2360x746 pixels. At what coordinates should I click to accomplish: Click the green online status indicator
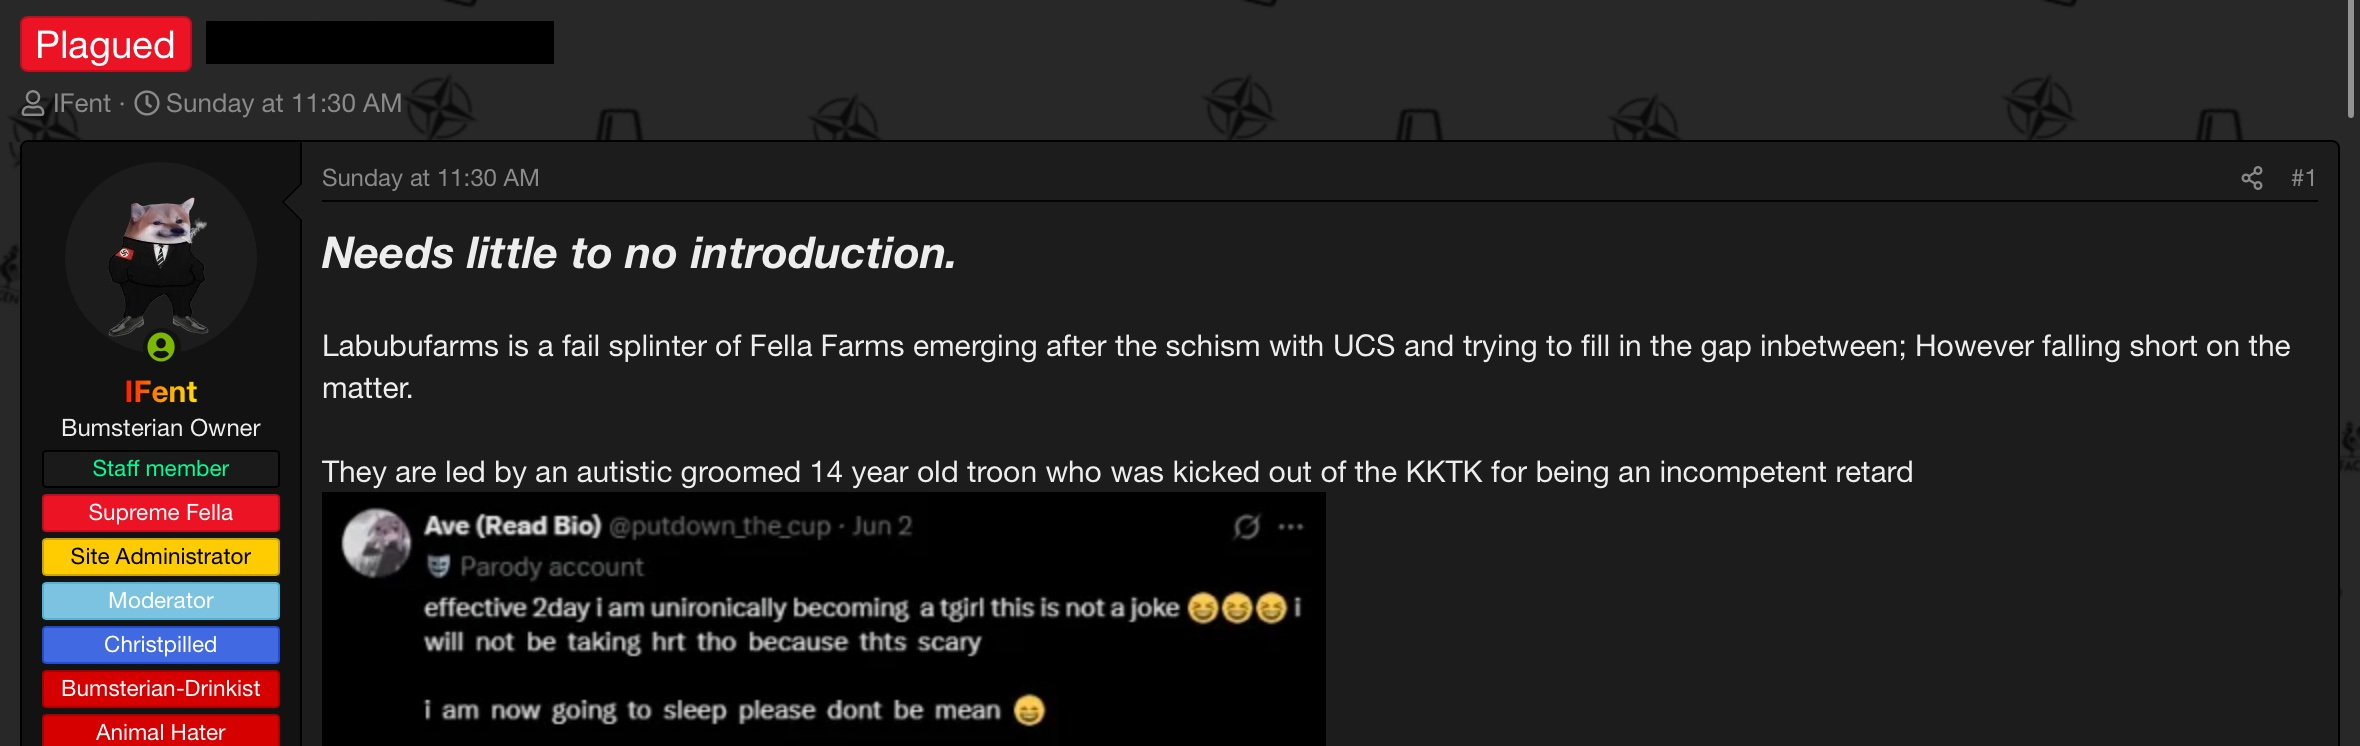pyautogui.click(x=161, y=347)
